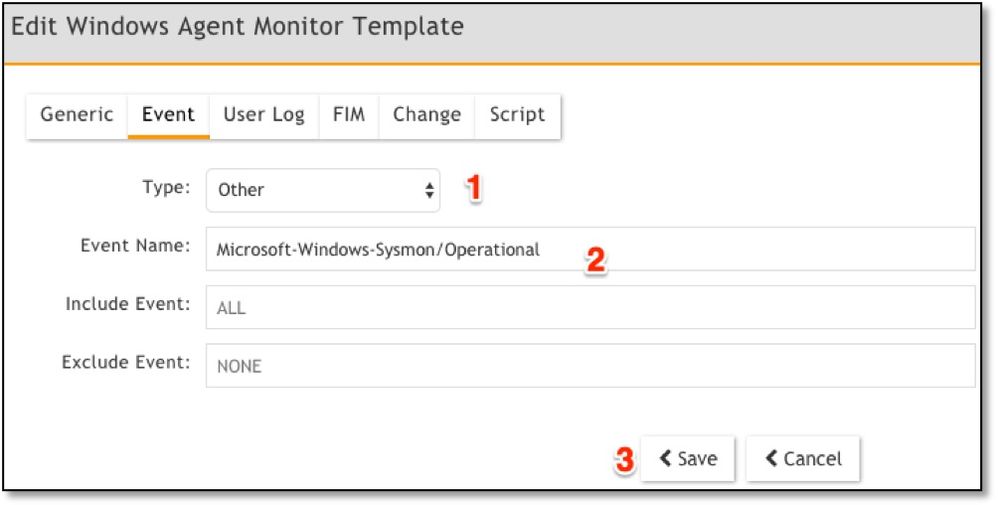The width and height of the screenshot is (998, 505).
Task: Open the Script tab
Action: click(x=517, y=114)
